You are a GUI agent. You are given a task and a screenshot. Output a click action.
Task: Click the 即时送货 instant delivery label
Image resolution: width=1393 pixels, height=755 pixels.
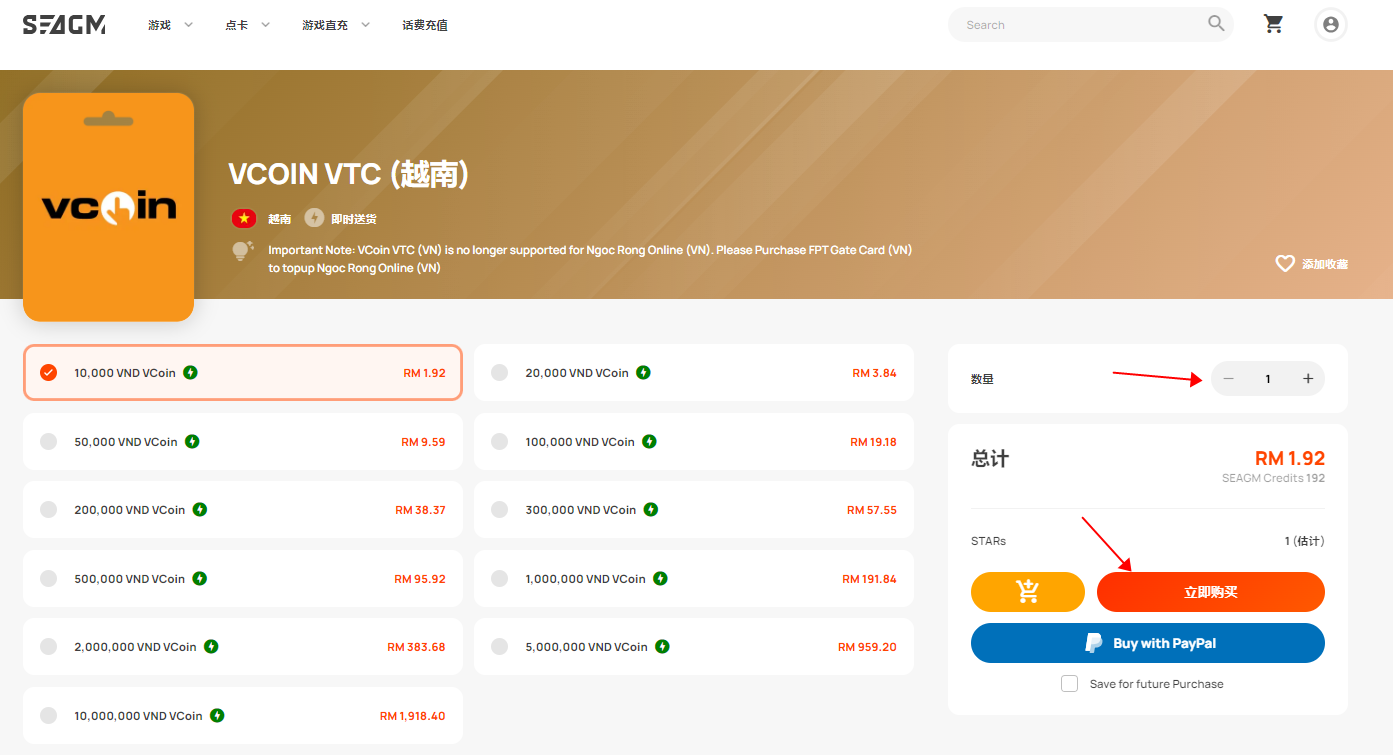354,219
